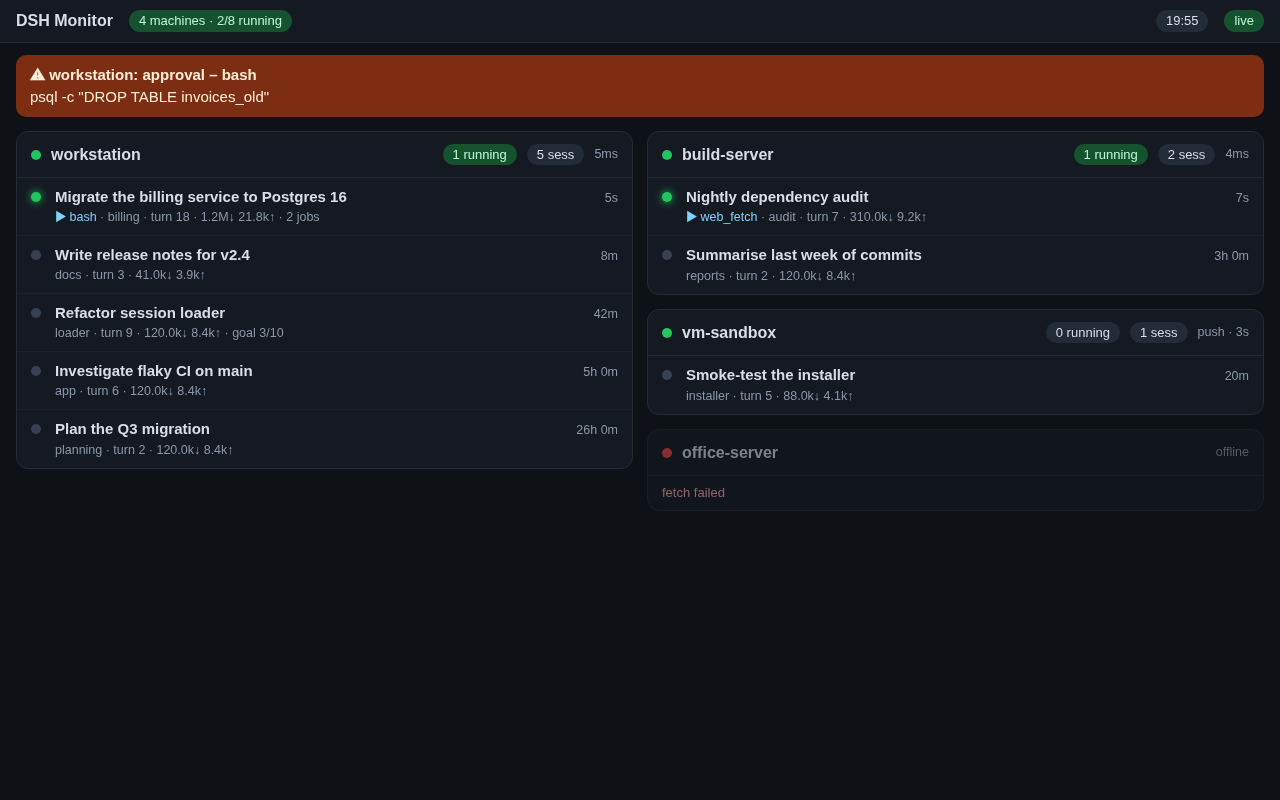This screenshot has height=800, width=1280.
Task: Click the 5h 0m age on flaky CI row
Action: click(x=601, y=372)
